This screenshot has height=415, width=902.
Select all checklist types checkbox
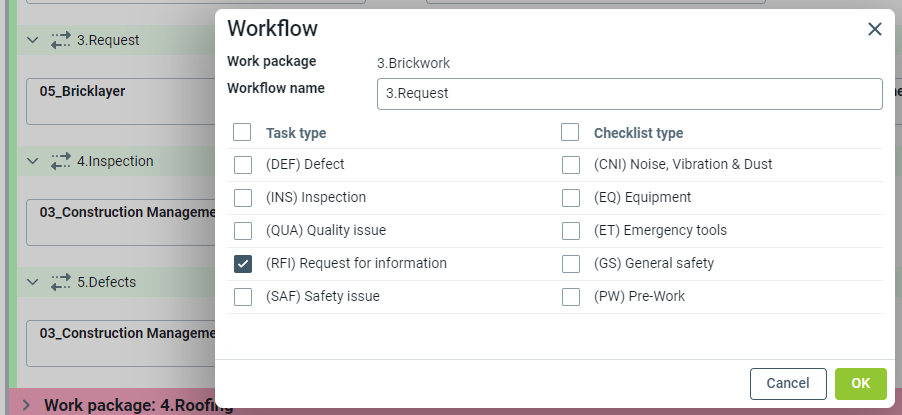[x=570, y=132]
